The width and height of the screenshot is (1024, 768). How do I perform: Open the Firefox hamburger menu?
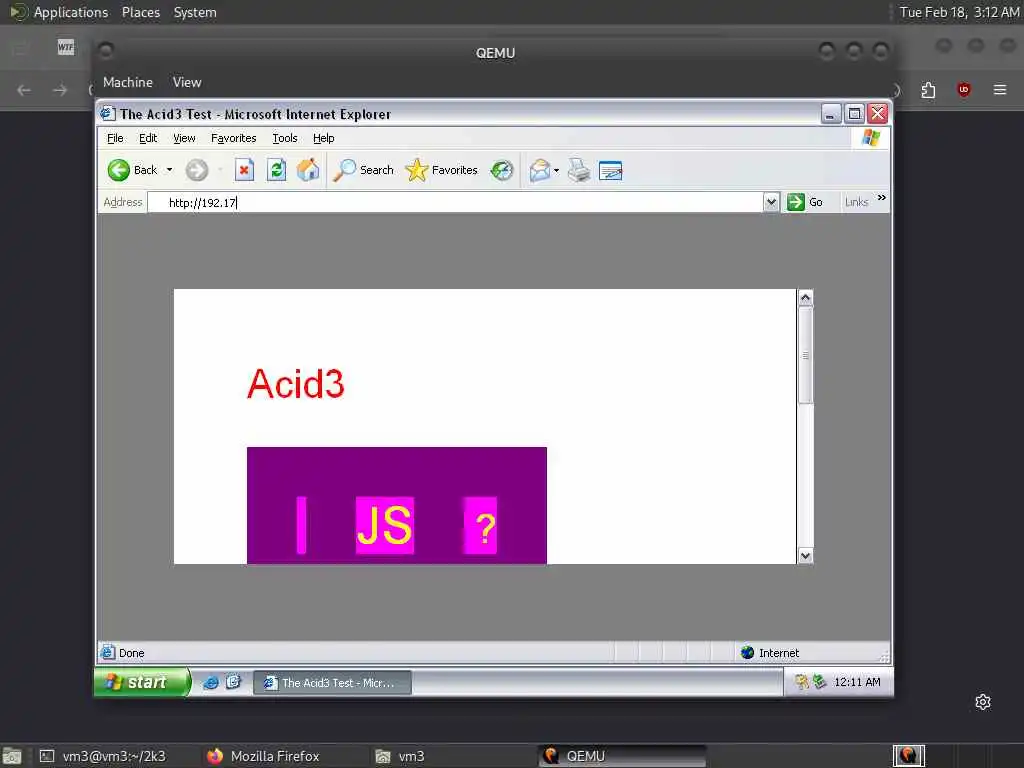pyautogui.click(x=1000, y=89)
